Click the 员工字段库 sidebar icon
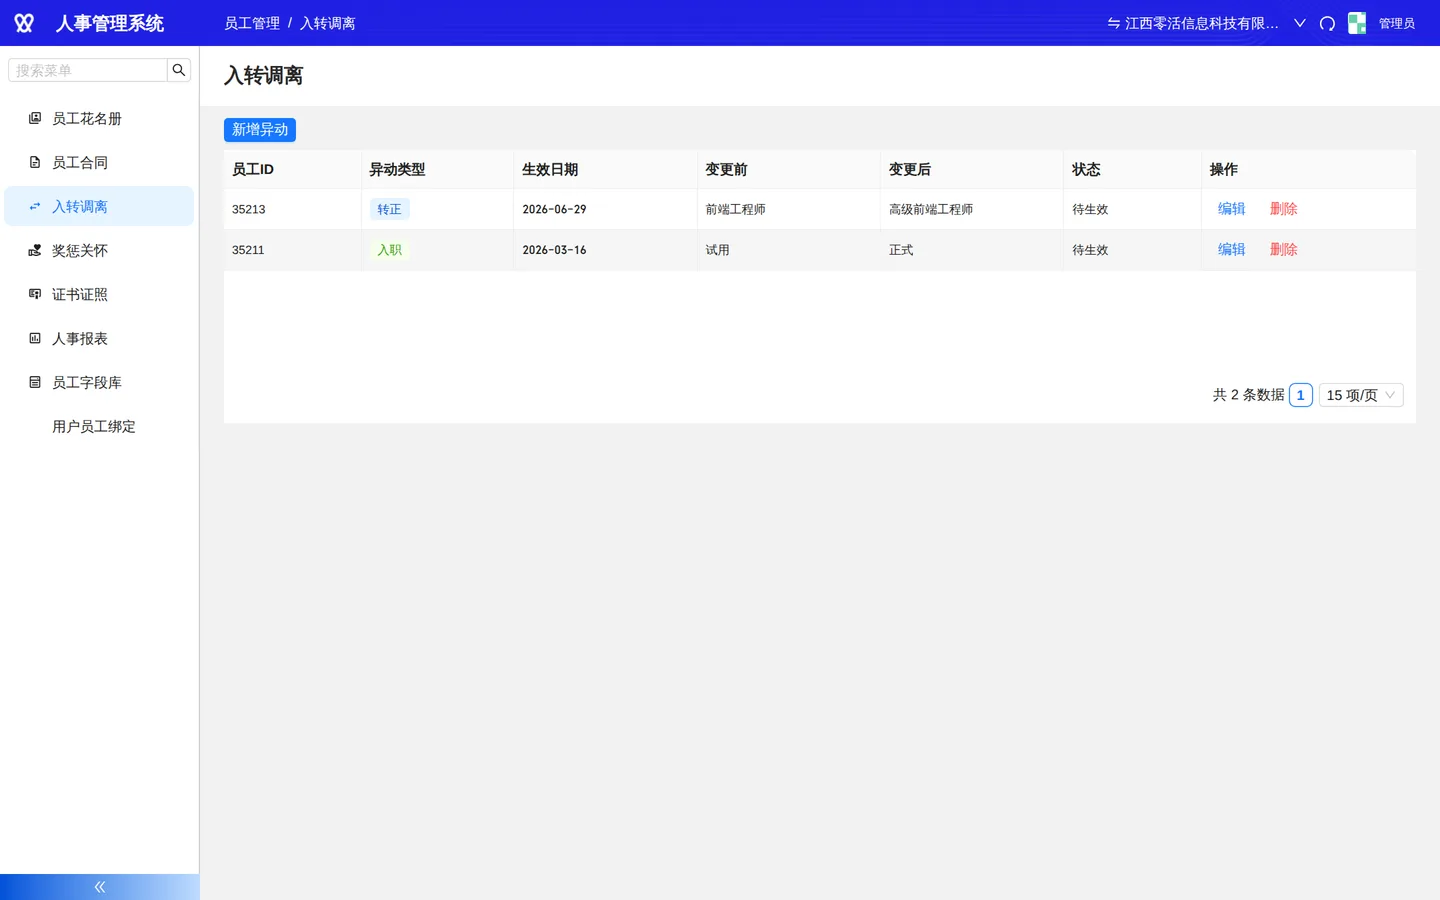 [35, 382]
